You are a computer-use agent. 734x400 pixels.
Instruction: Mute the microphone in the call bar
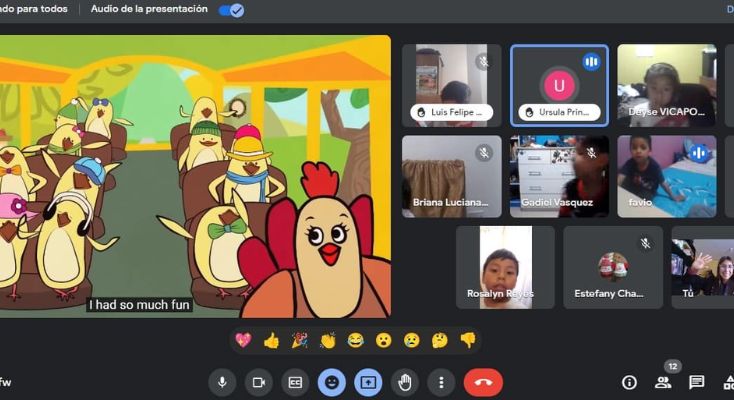pos(222,382)
